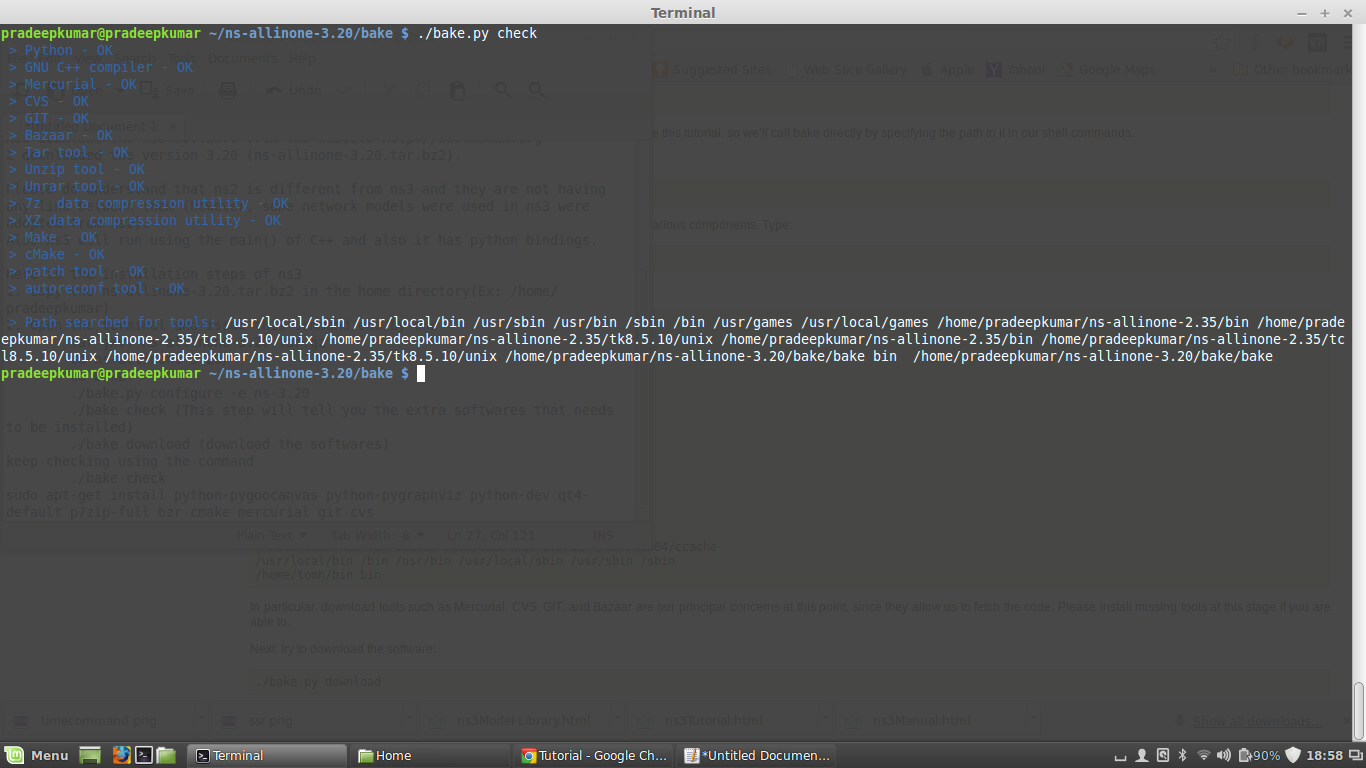Viewport: 1366px width, 768px height.
Task: Open the file manager launcher icon
Action: click(166, 755)
